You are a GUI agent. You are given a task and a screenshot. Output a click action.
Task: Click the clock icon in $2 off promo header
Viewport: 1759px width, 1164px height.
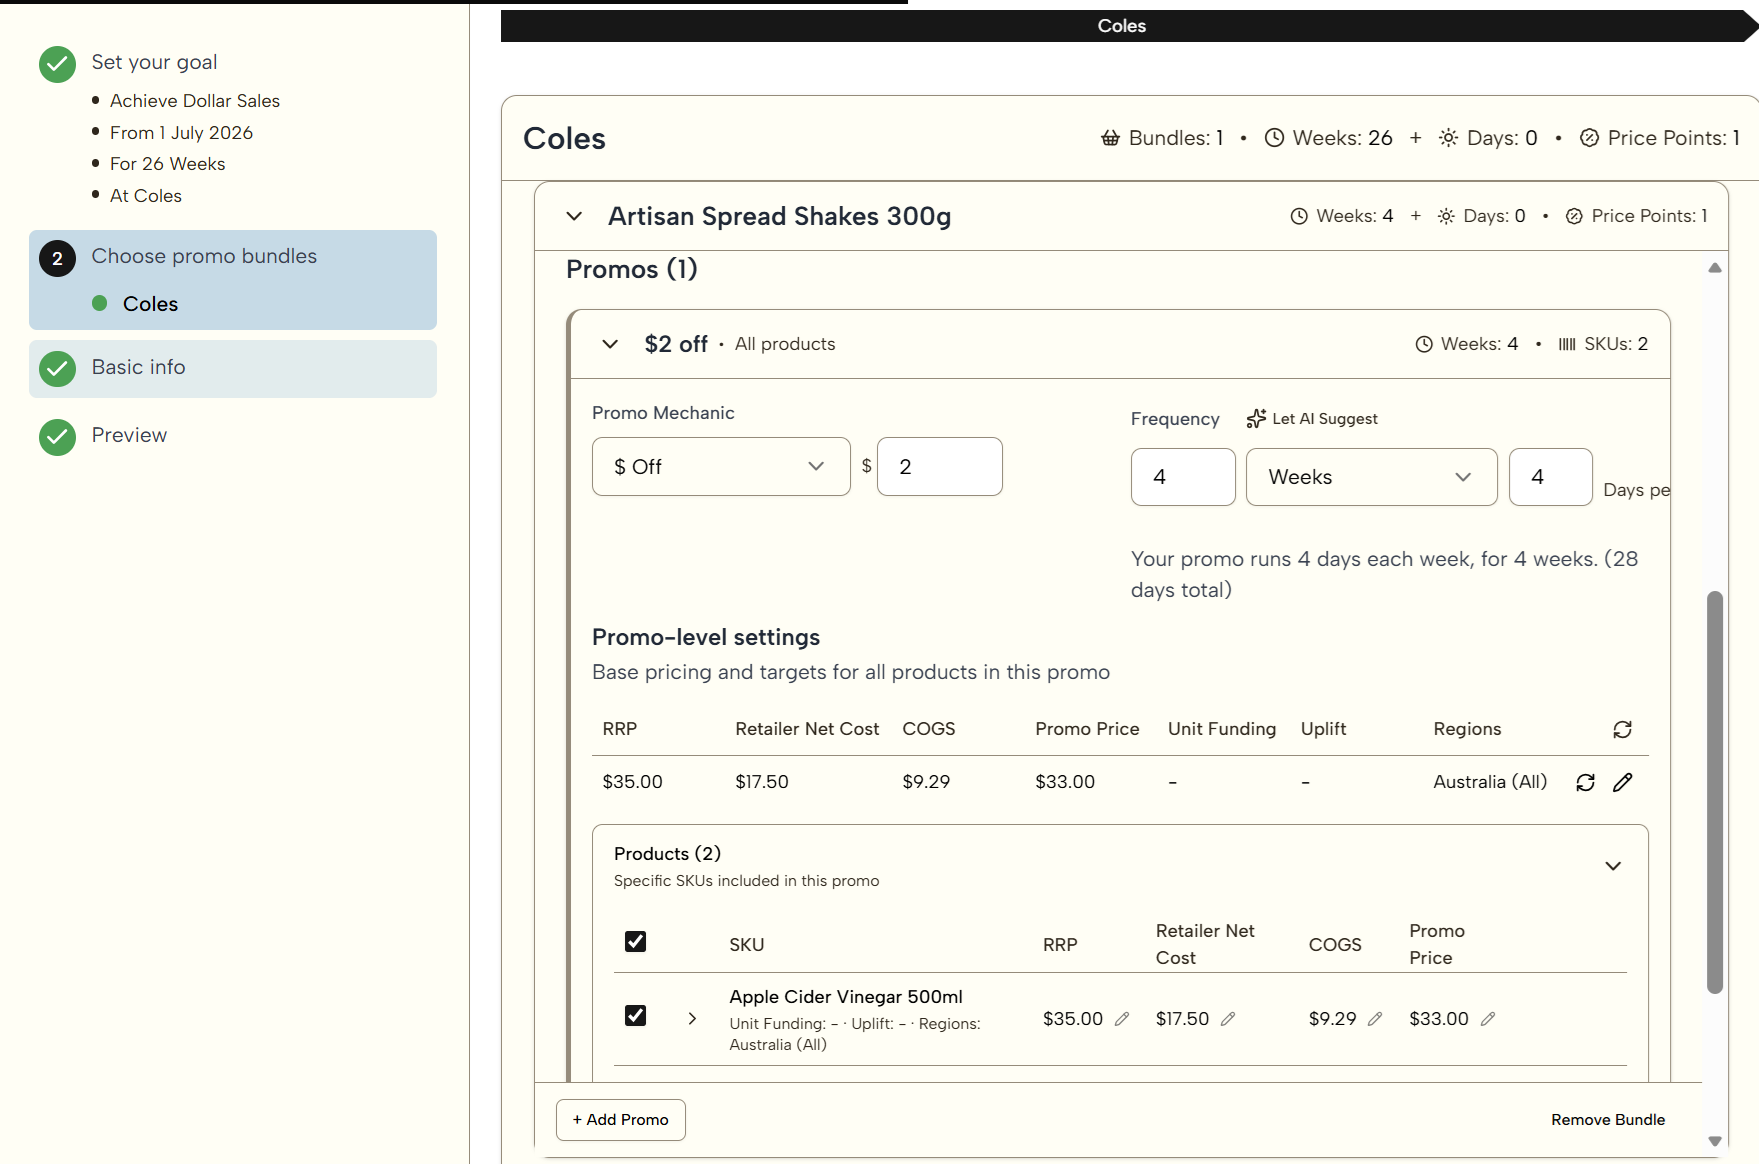tap(1424, 344)
